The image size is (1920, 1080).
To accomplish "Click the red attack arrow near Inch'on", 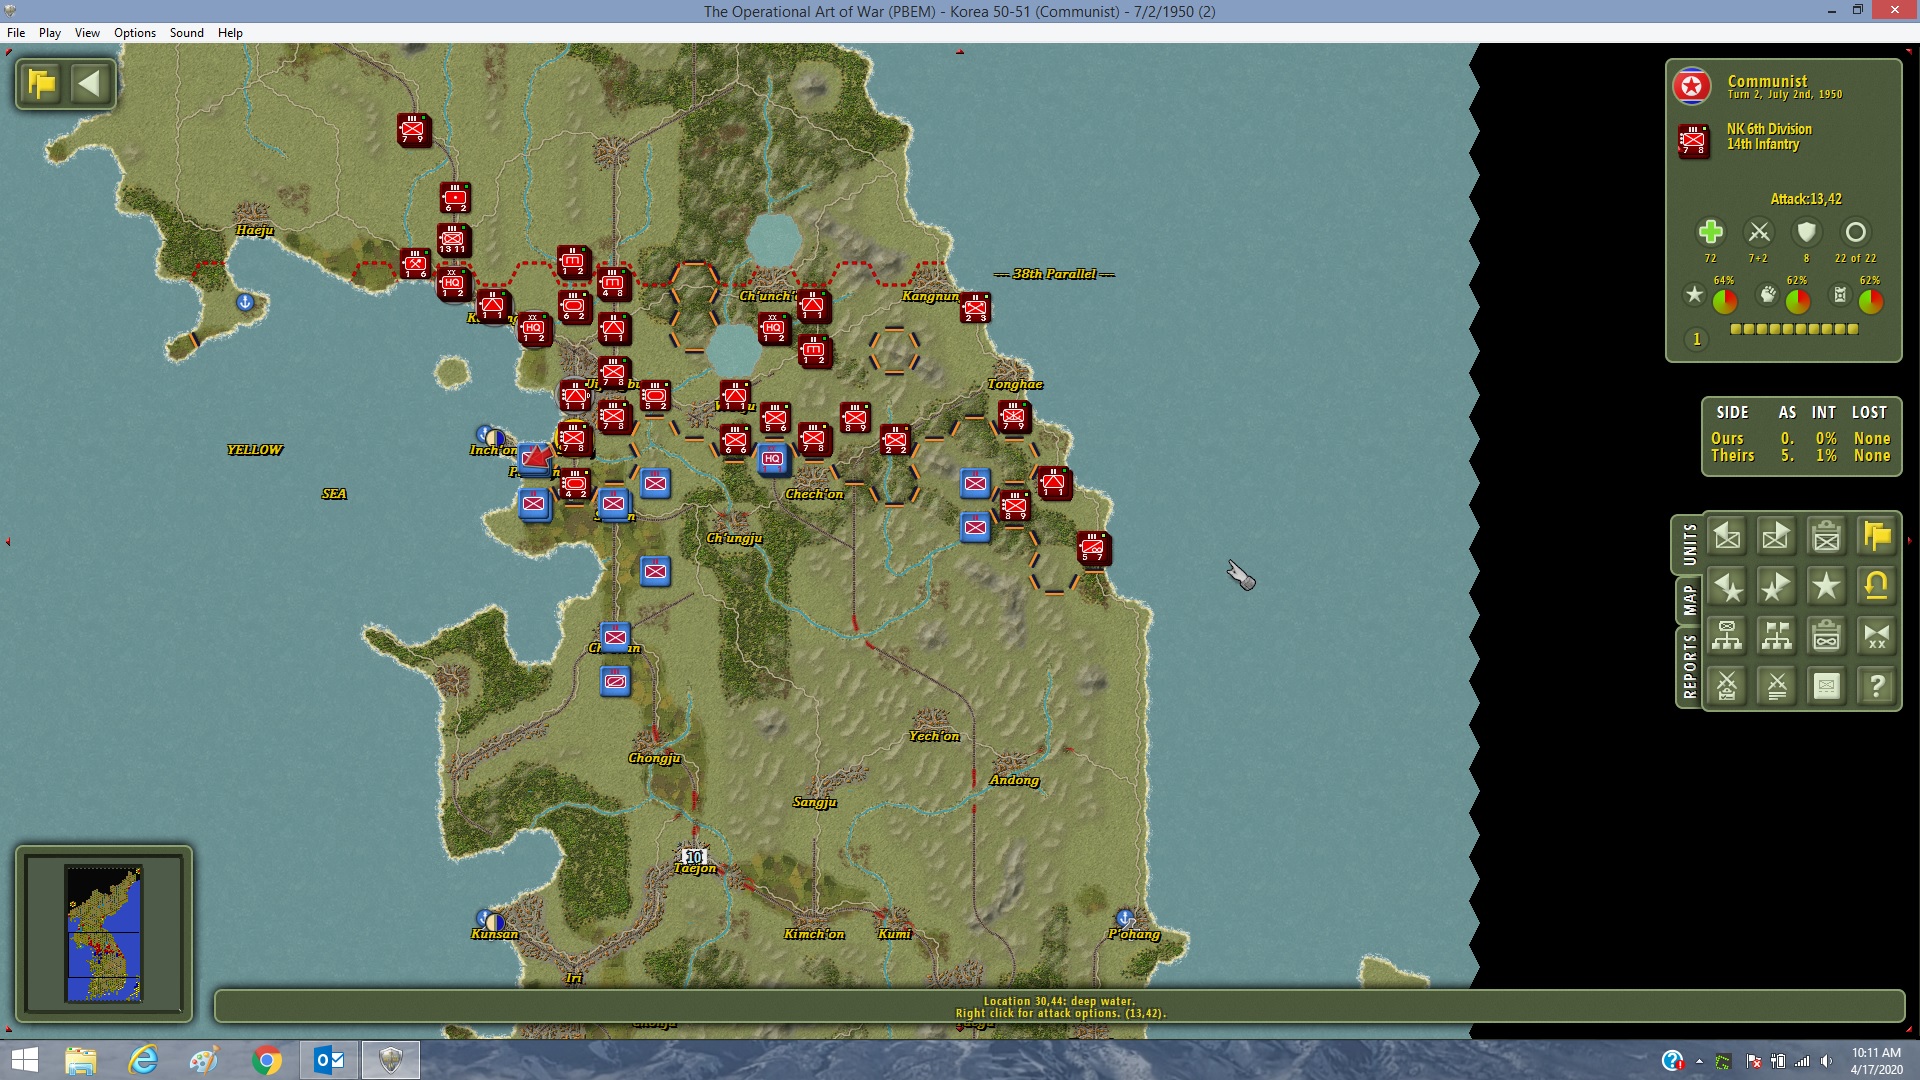I will [x=537, y=458].
